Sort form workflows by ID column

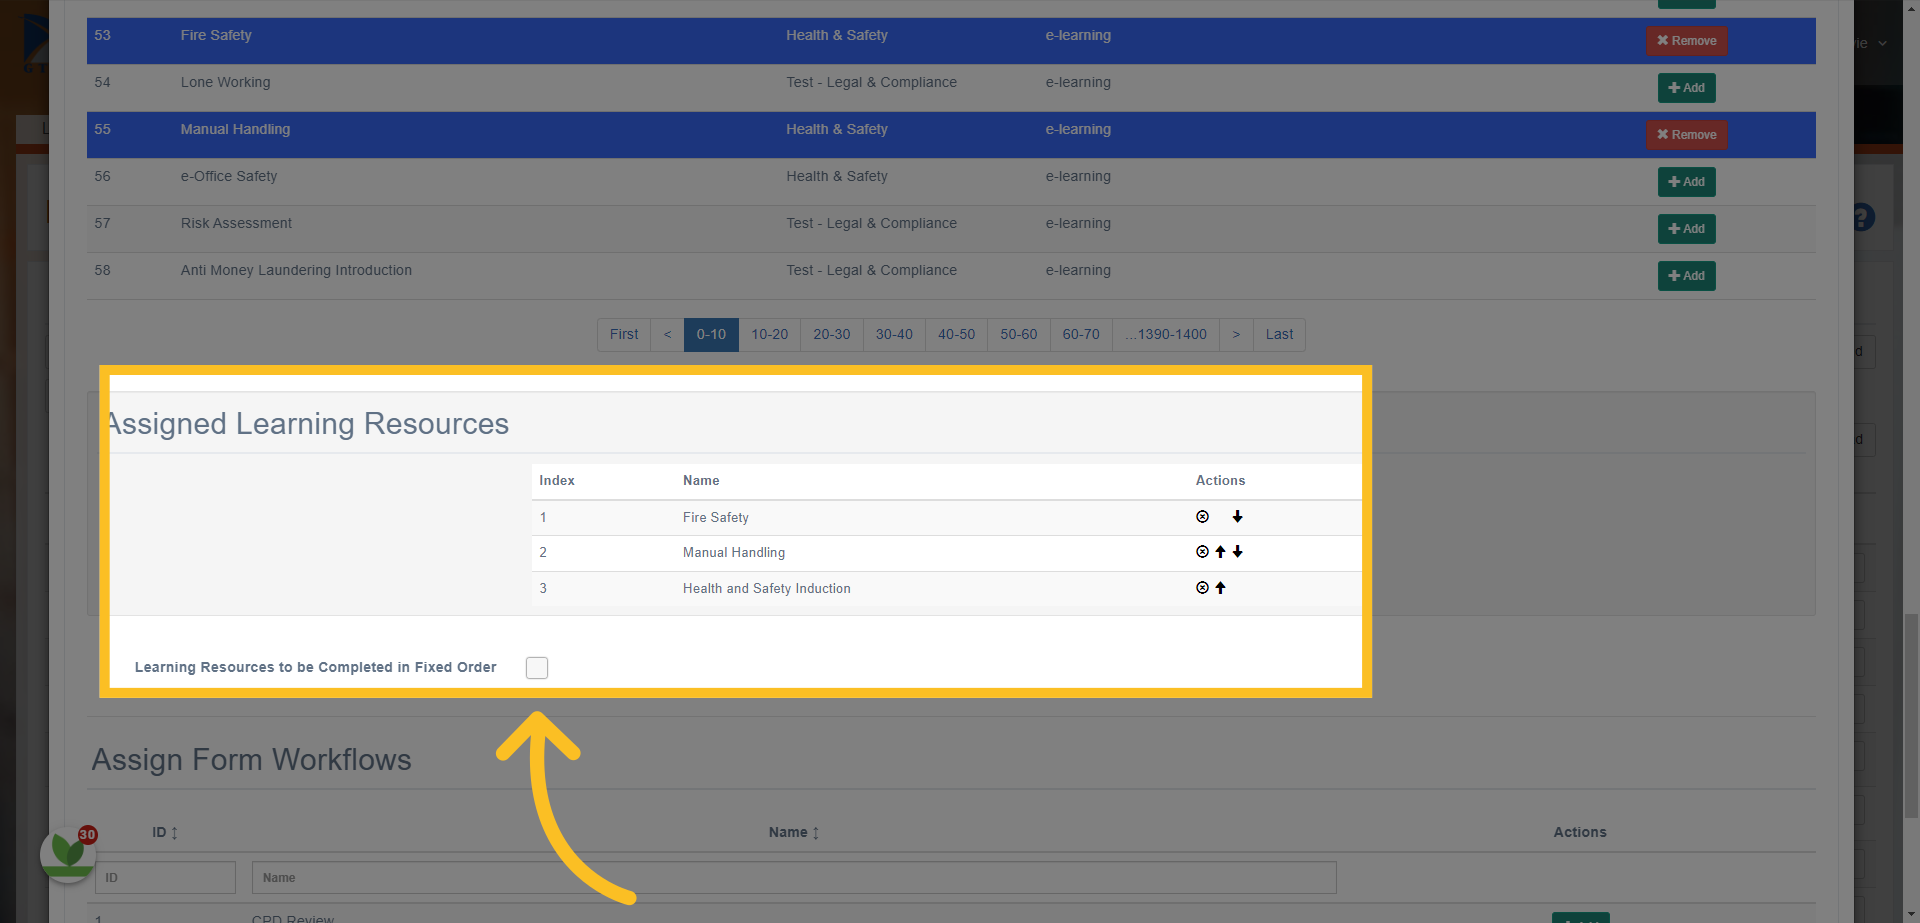coord(165,832)
